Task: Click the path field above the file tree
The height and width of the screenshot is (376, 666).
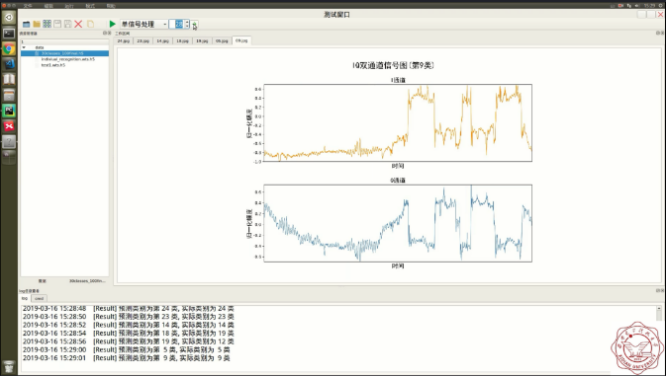Action: tap(65, 42)
